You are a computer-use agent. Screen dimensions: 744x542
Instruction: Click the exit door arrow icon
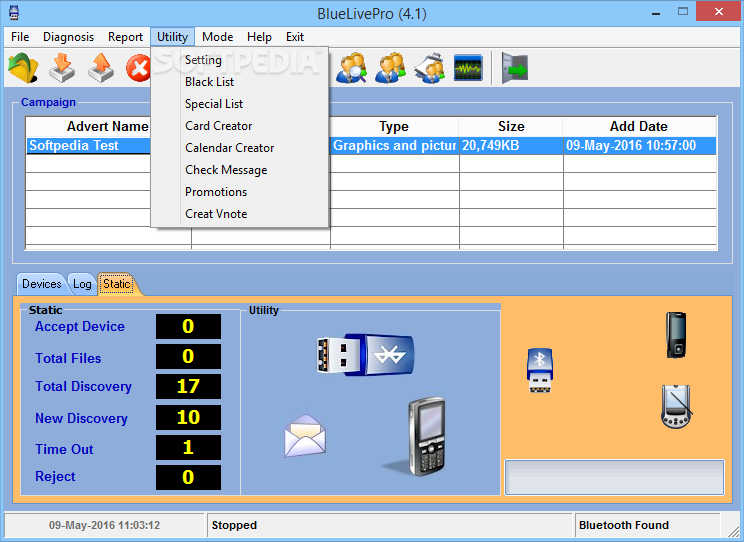pos(515,68)
